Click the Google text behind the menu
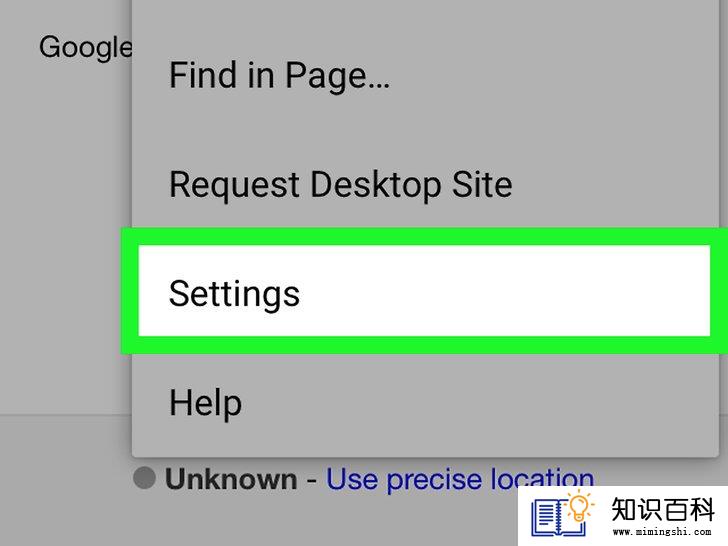Image resolution: width=728 pixels, height=546 pixels. pos(85,48)
